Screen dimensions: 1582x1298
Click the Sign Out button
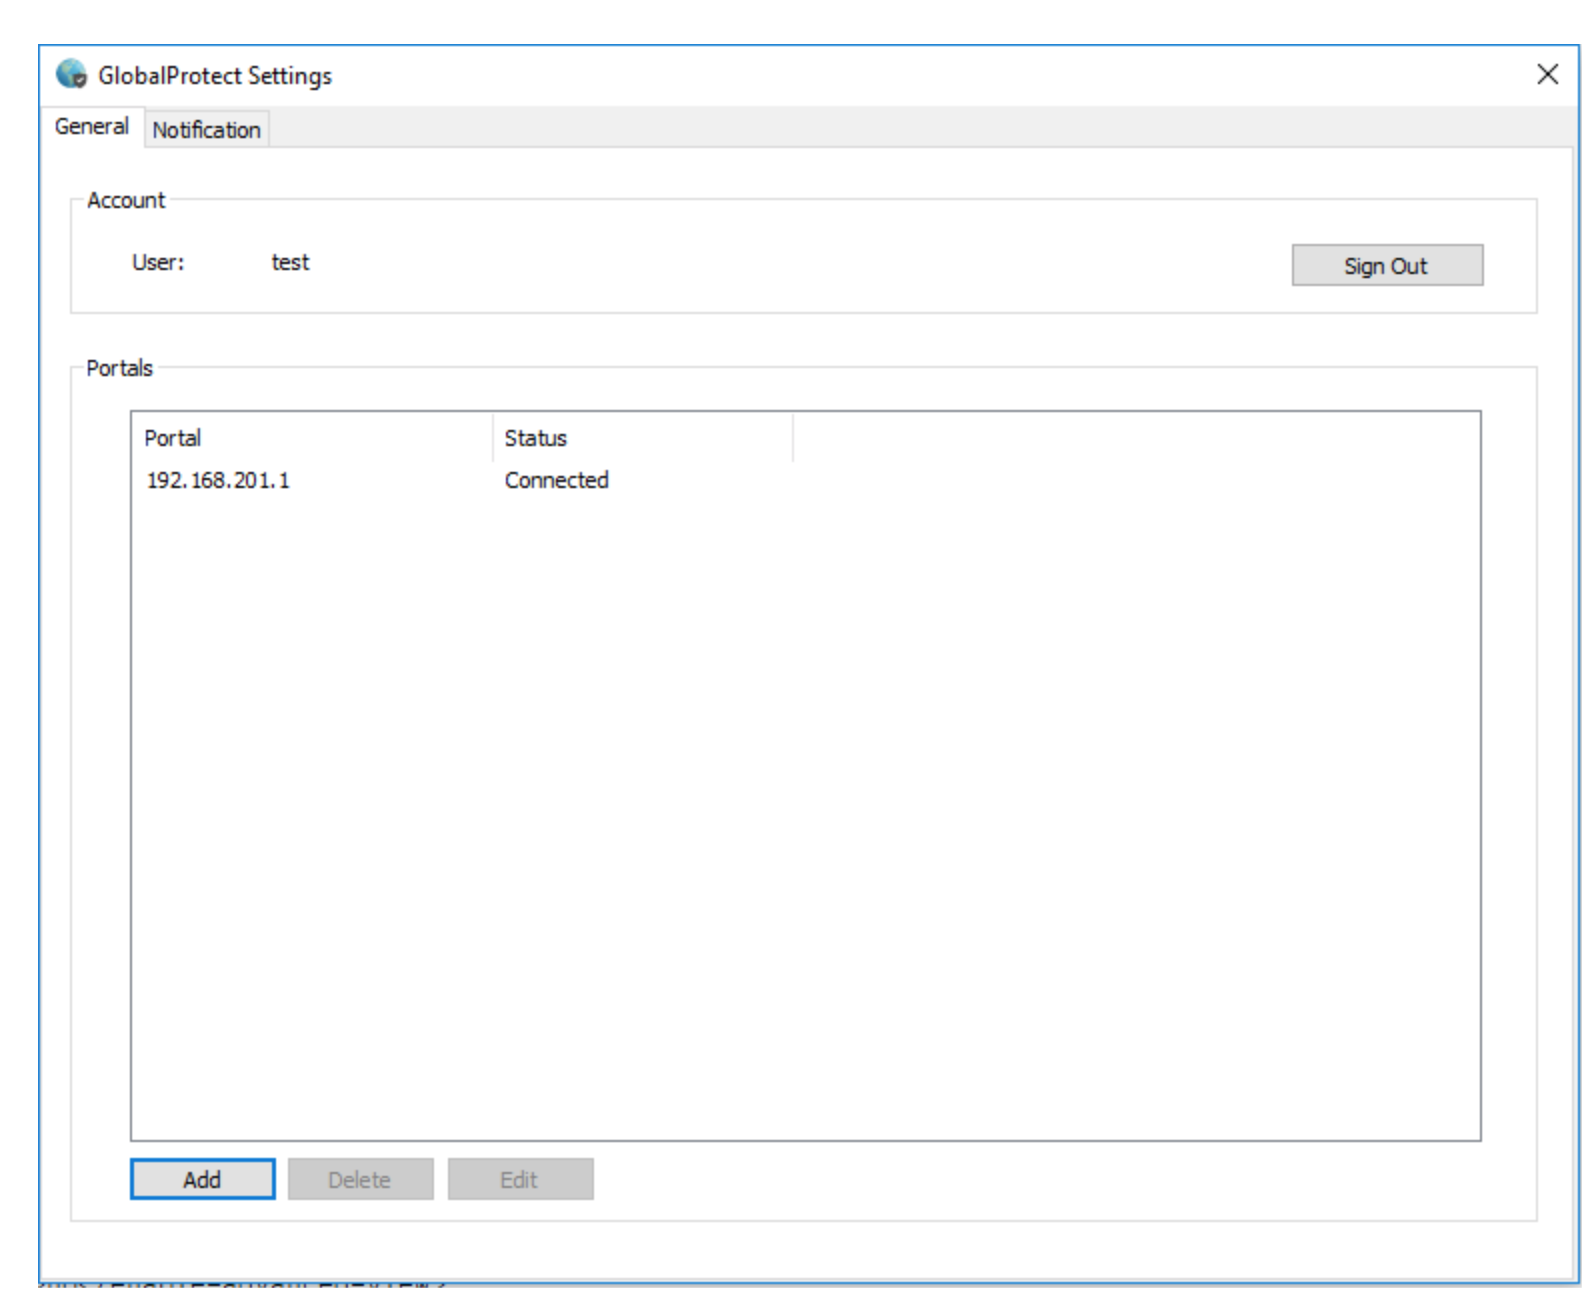tap(1387, 266)
